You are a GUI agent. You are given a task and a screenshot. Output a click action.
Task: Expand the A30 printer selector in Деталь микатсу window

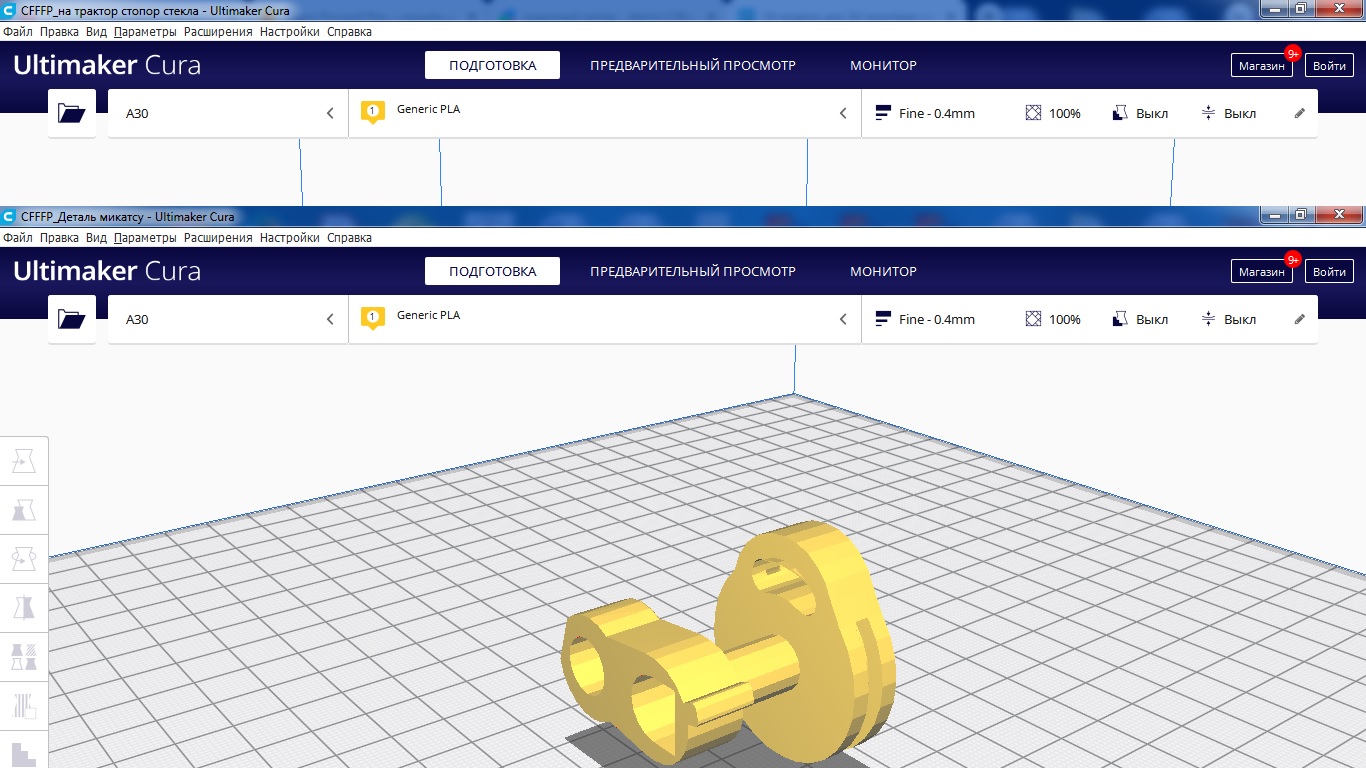(228, 319)
